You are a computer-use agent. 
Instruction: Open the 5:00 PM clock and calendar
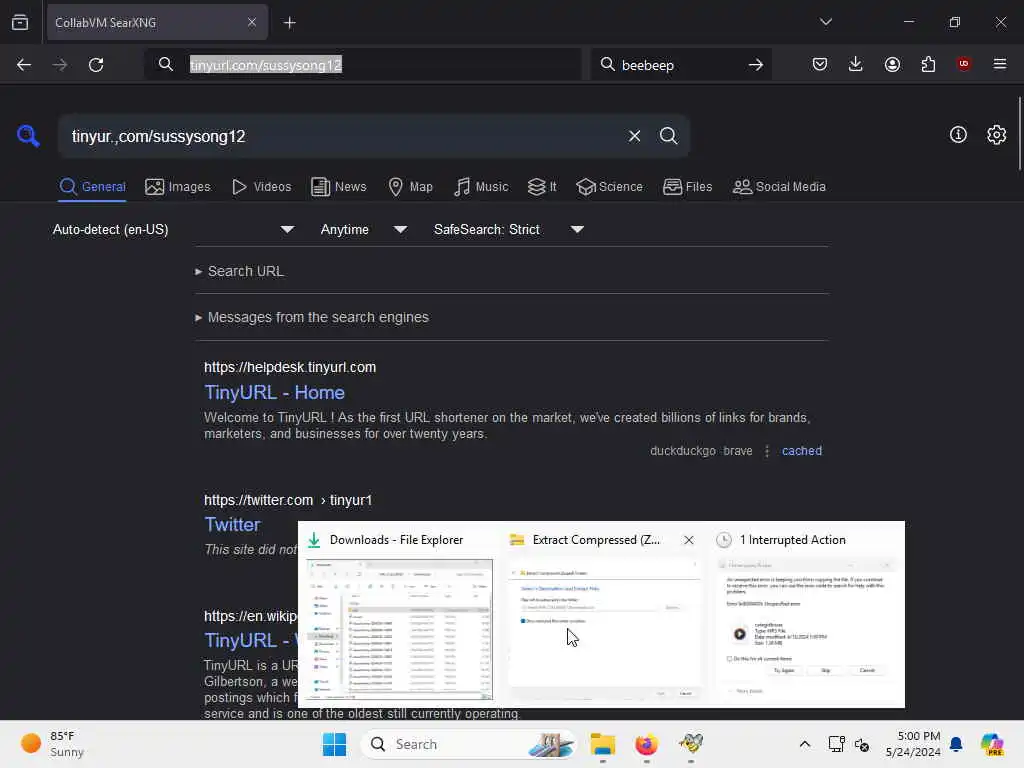912,744
